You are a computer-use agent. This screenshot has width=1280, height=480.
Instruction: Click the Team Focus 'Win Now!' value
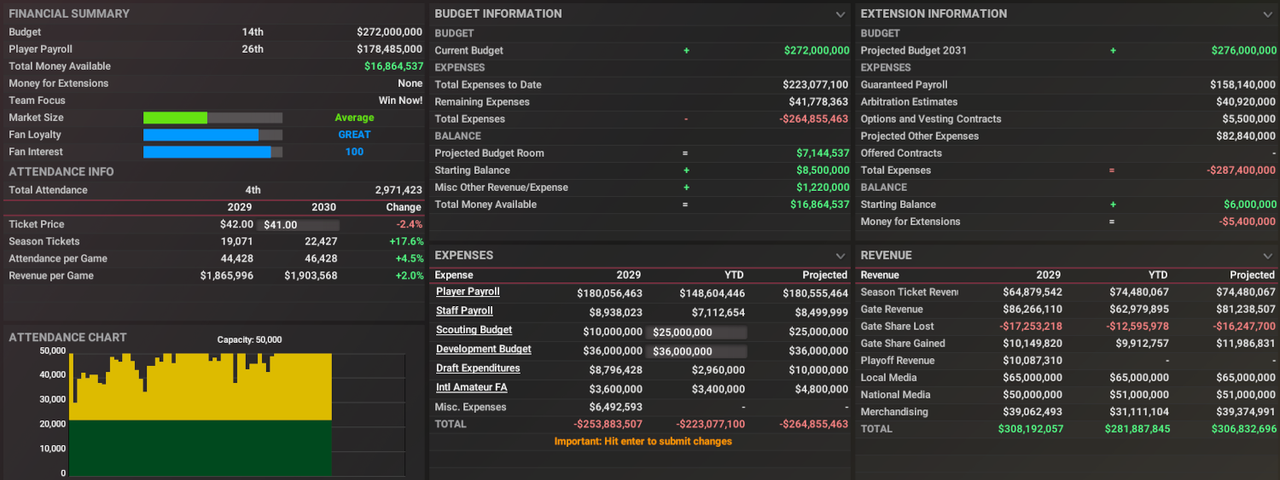point(400,100)
